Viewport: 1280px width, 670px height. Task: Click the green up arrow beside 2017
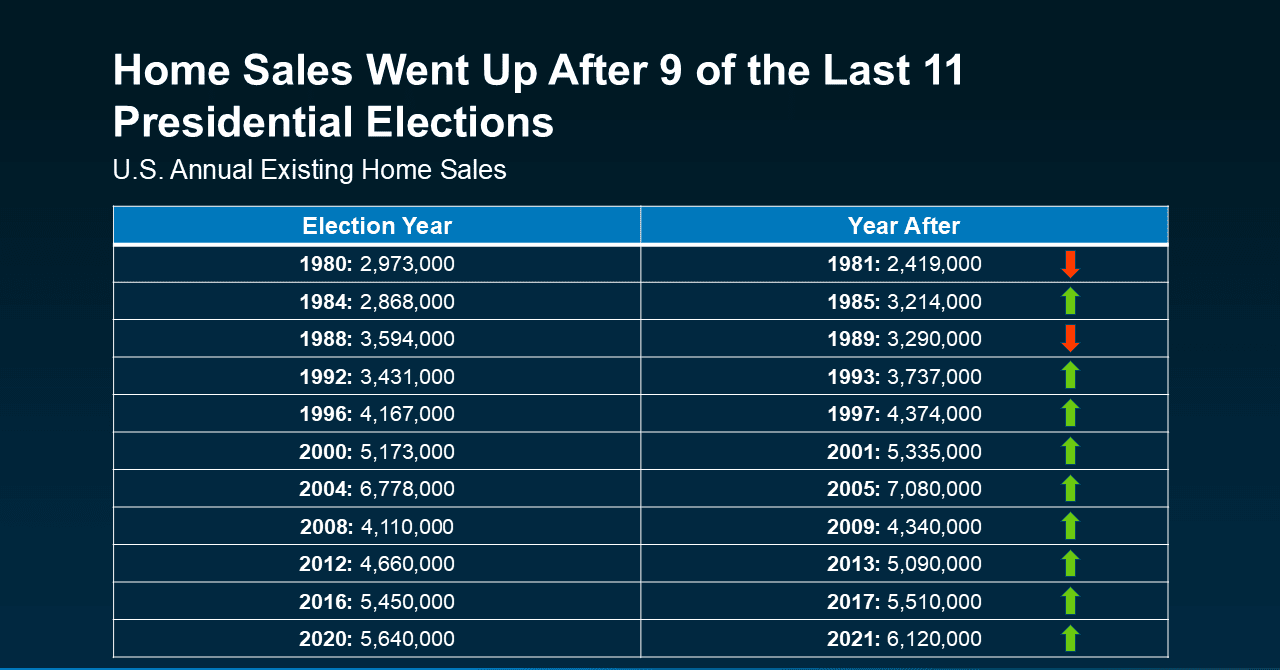coord(1070,601)
